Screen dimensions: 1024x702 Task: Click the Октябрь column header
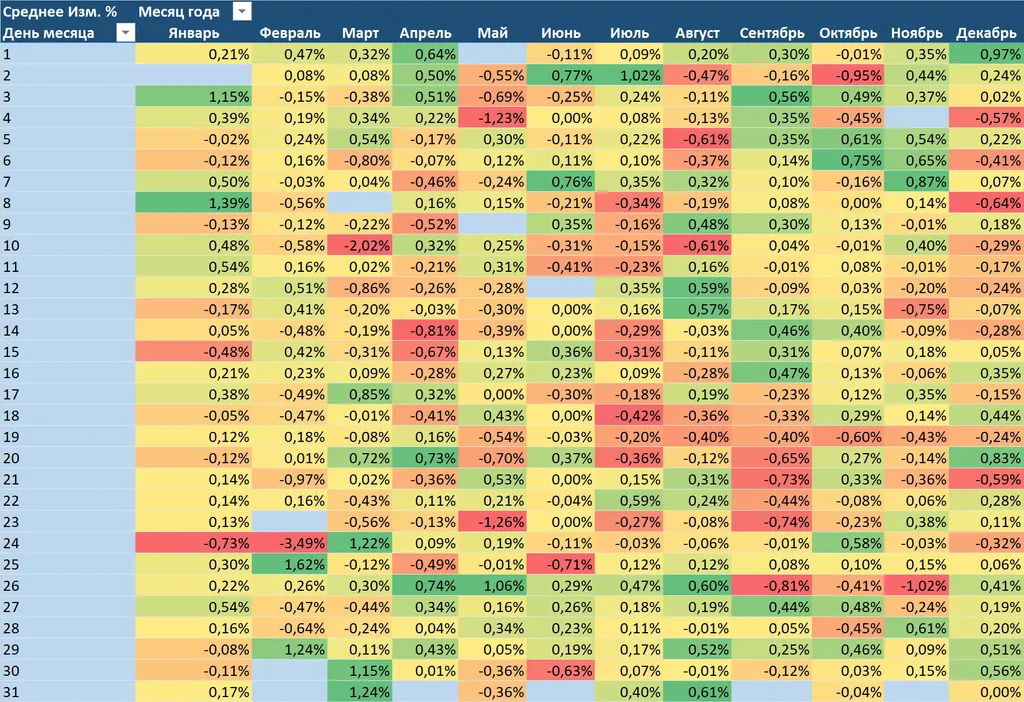tap(848, 33)
